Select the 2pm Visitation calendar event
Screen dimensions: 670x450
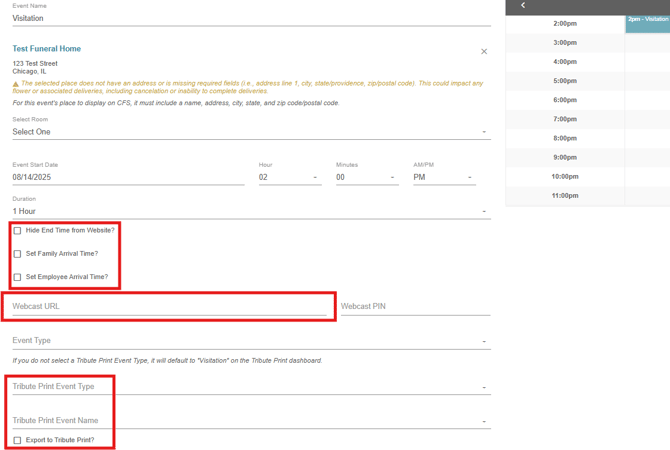[647, 23]
